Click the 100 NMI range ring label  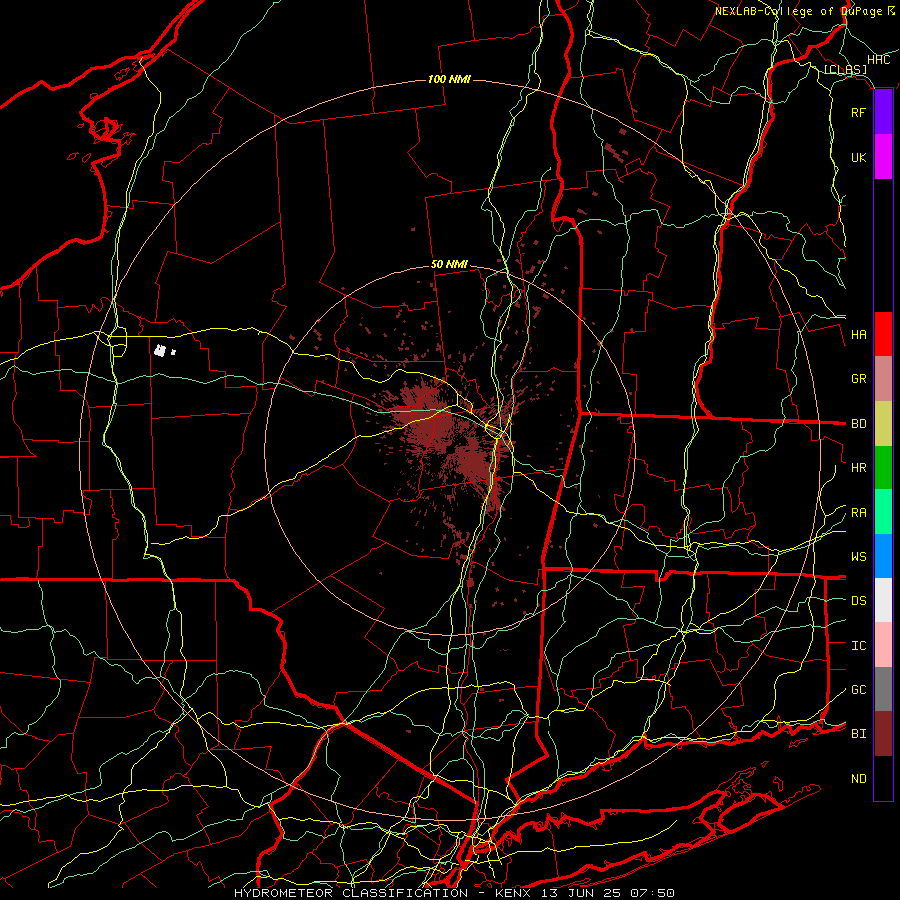tap(449, 79)
